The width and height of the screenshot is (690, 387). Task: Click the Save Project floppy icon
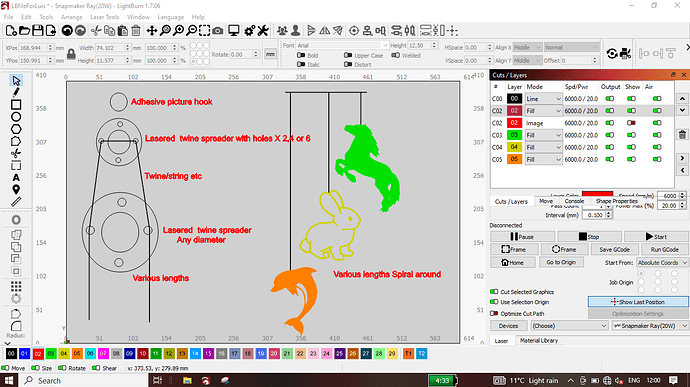pos(38,30)
